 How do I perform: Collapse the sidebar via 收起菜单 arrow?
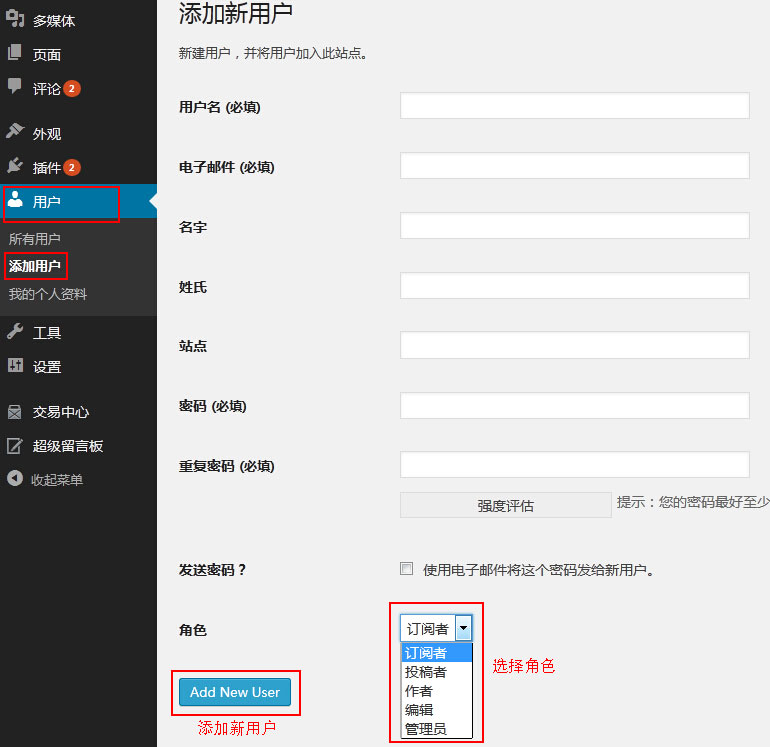pos(15,479)
